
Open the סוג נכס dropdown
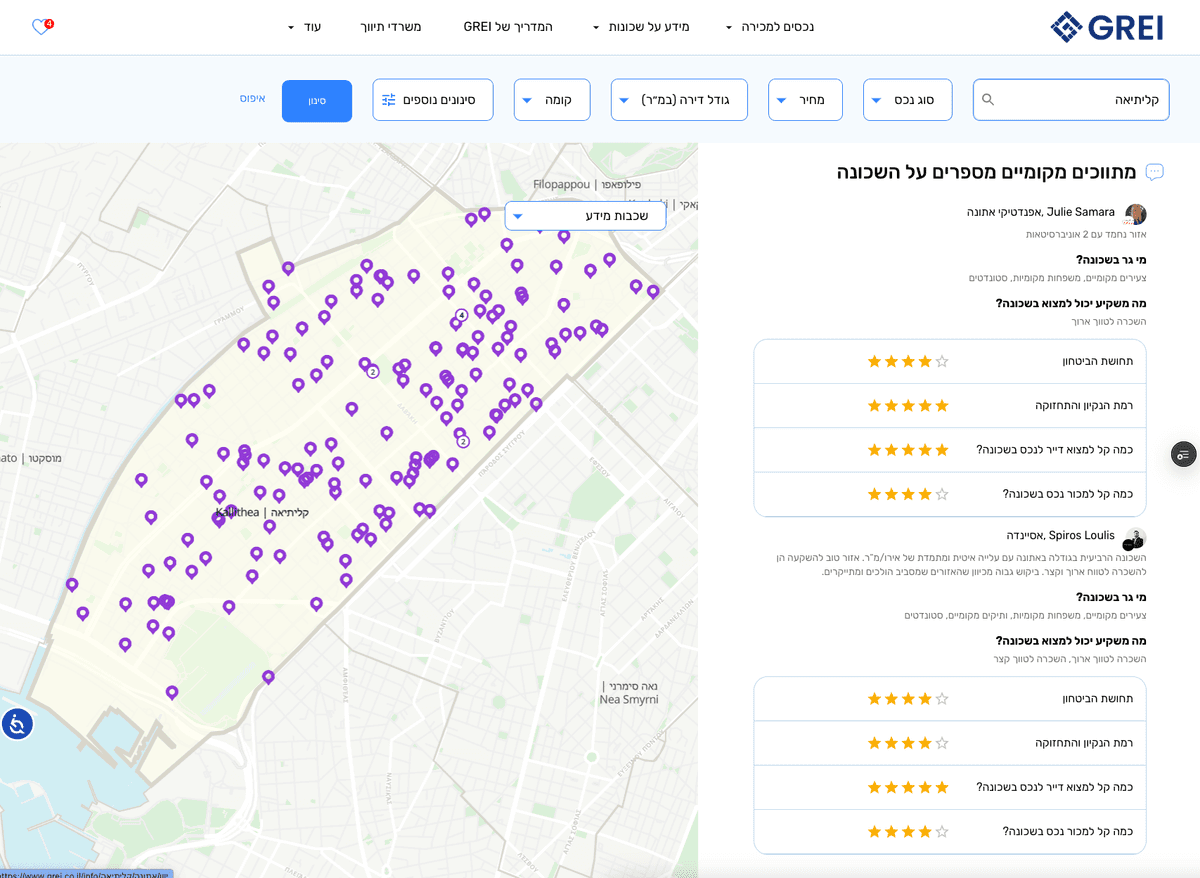(907, 100)
